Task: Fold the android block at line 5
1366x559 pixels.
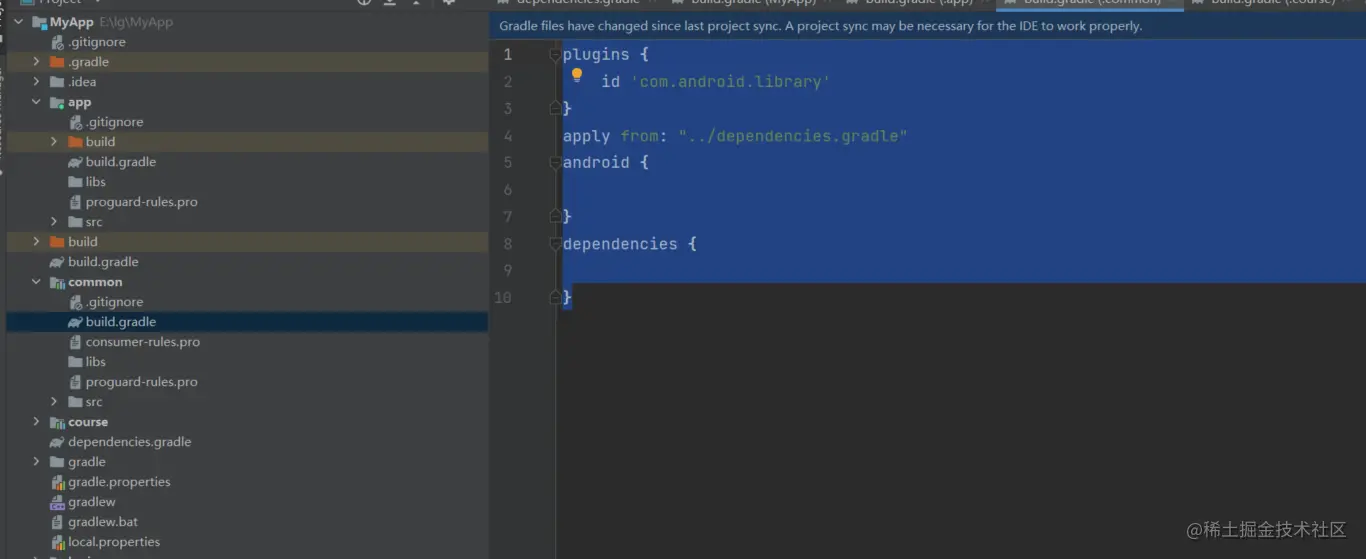Action: pyautogui.click(x=555, y=163)
